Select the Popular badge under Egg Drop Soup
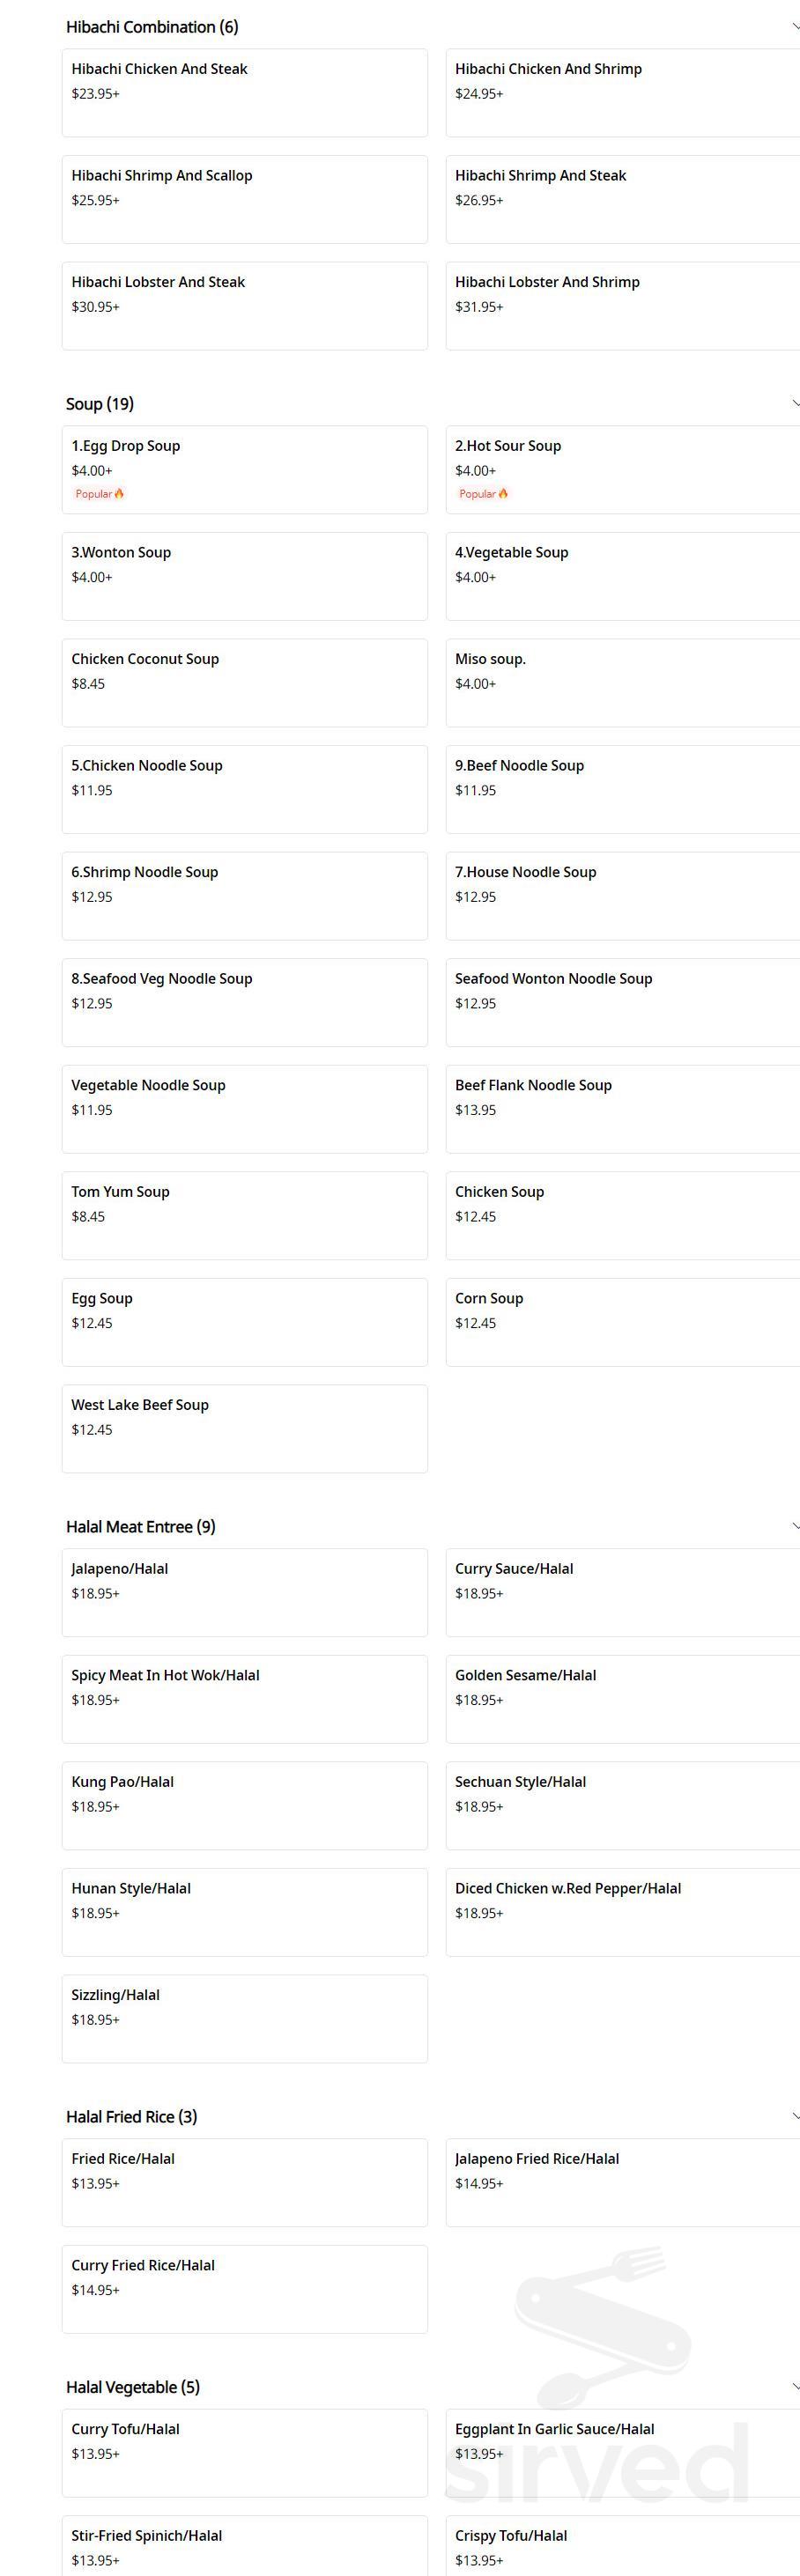The width and height of the screenshot is (800, 2576). coord(98,493)
